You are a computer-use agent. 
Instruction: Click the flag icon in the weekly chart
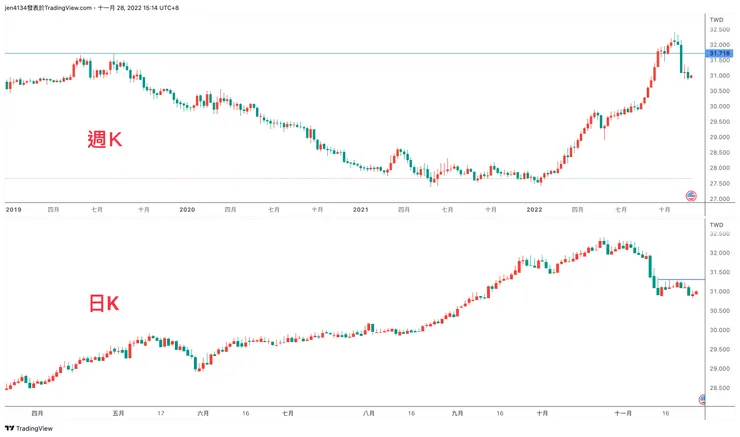691,196
